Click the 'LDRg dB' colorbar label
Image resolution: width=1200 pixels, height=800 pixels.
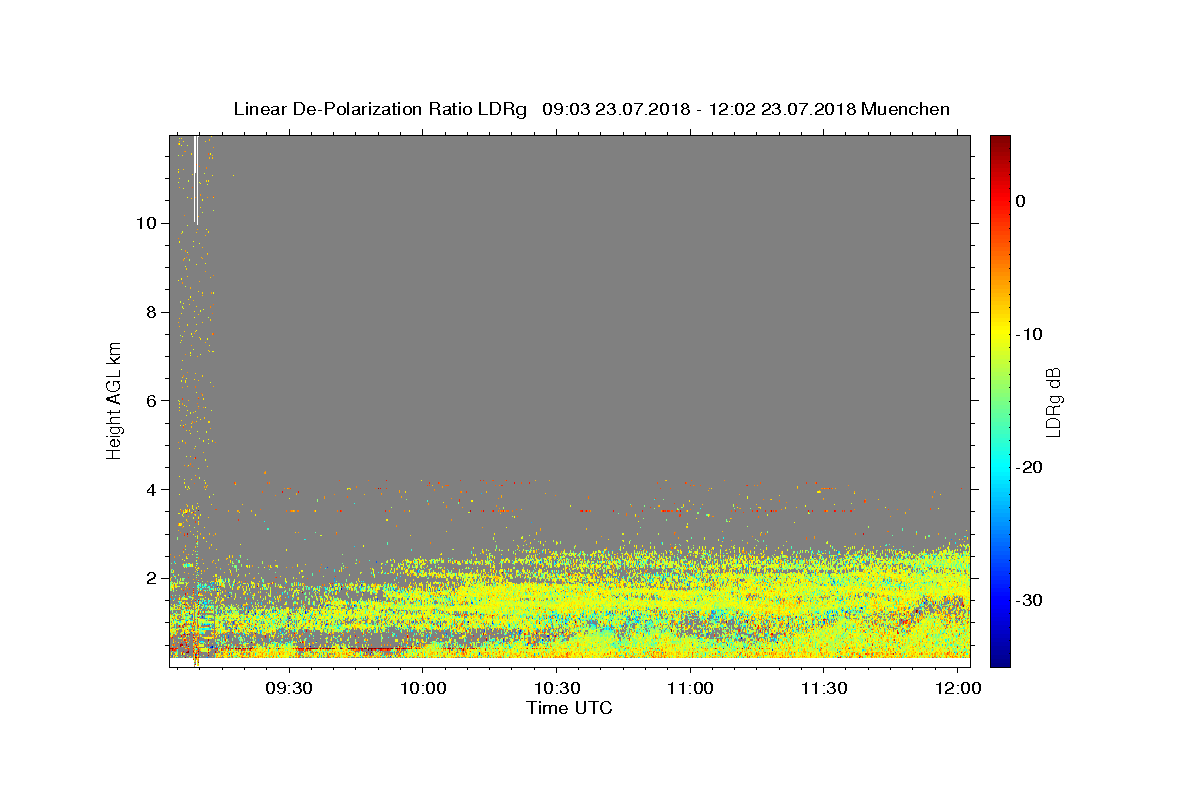pos(1053,400)
